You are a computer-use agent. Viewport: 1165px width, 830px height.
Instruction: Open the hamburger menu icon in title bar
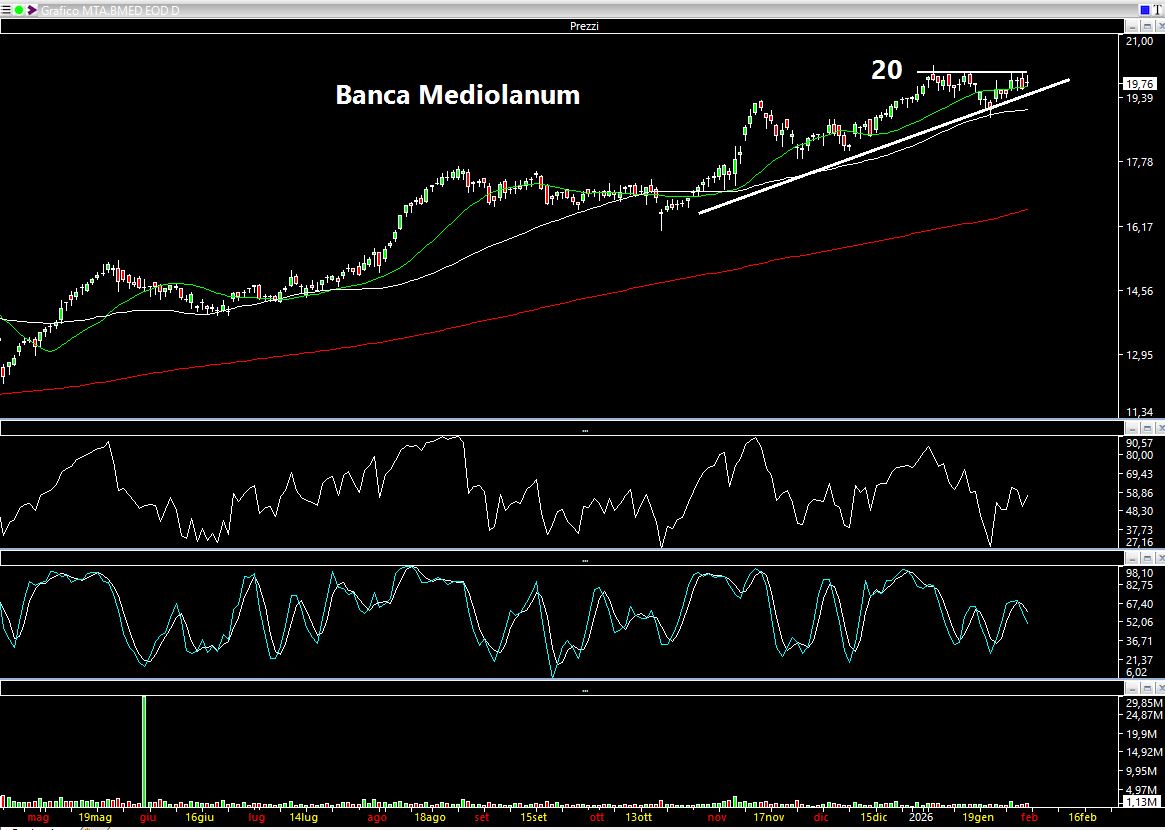6,10
